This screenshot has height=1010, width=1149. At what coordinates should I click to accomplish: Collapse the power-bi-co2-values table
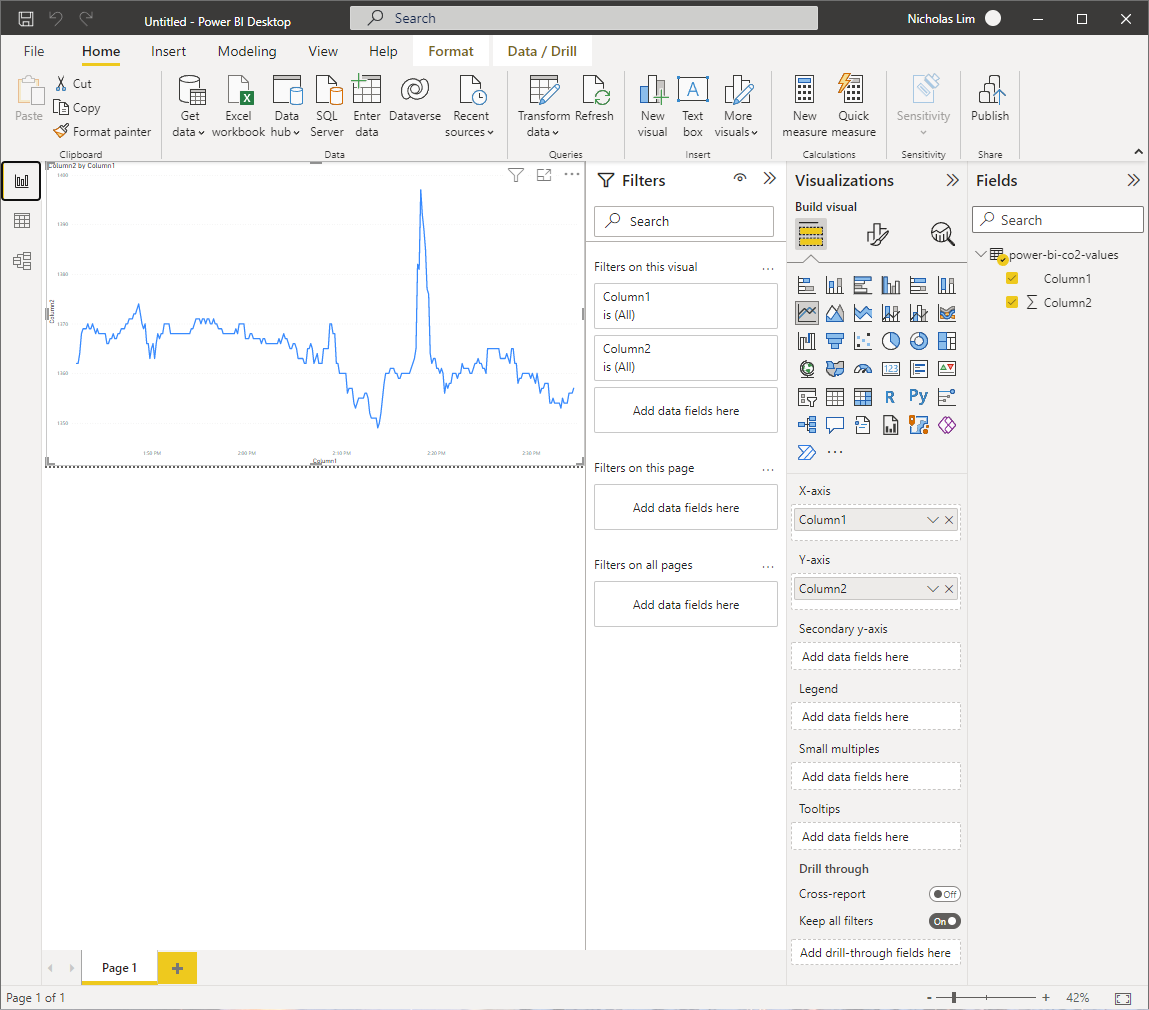tap(981, 254)
